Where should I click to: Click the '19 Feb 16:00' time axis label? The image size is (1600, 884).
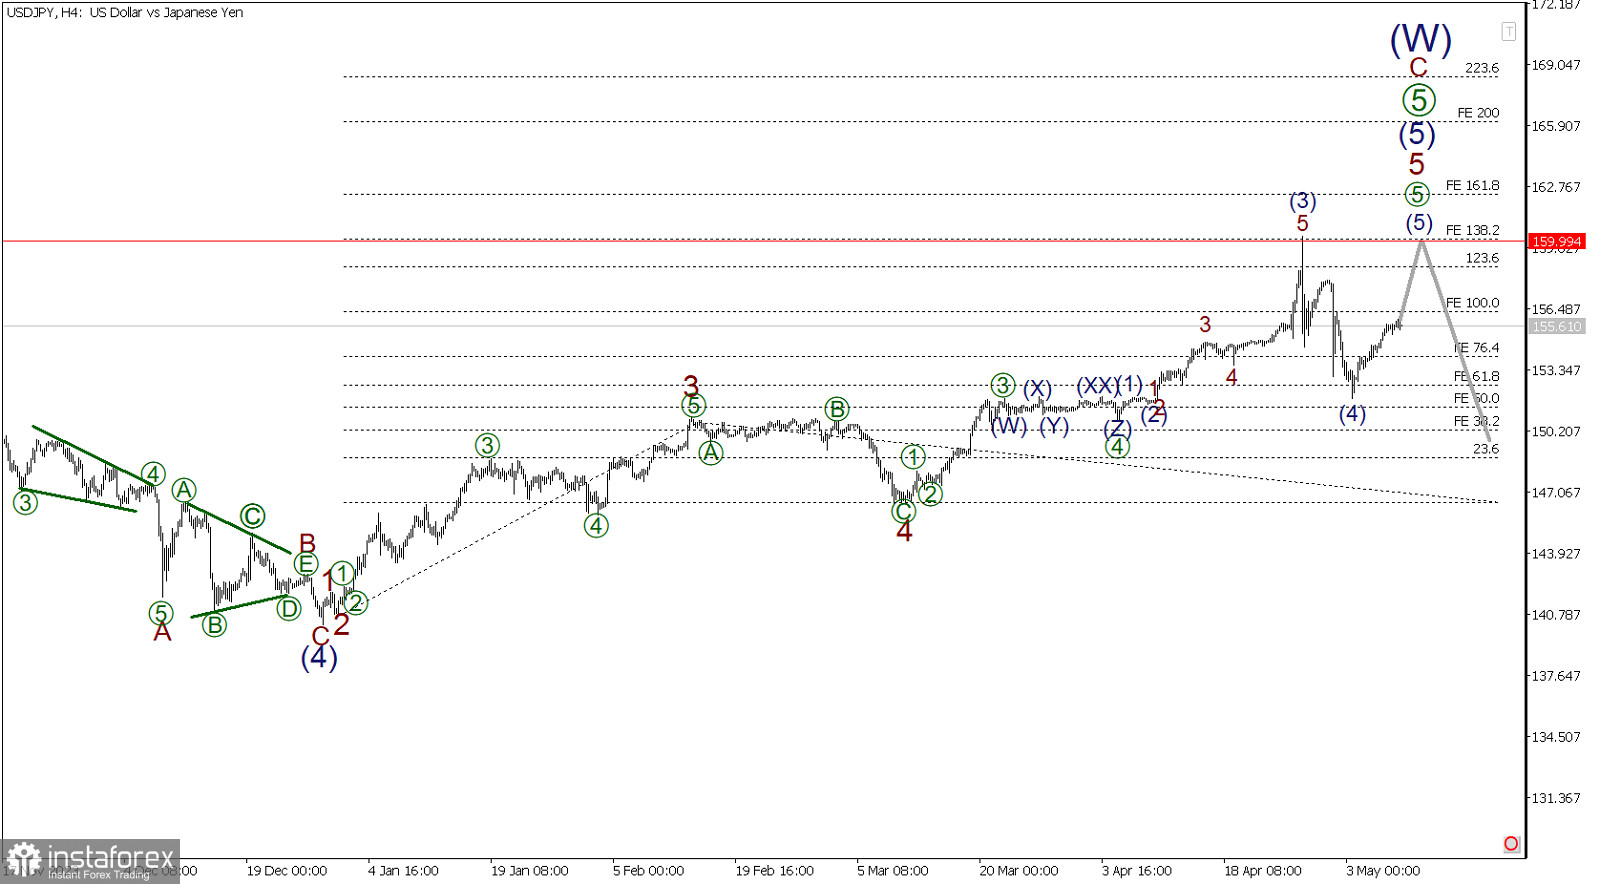pos(774,871)
